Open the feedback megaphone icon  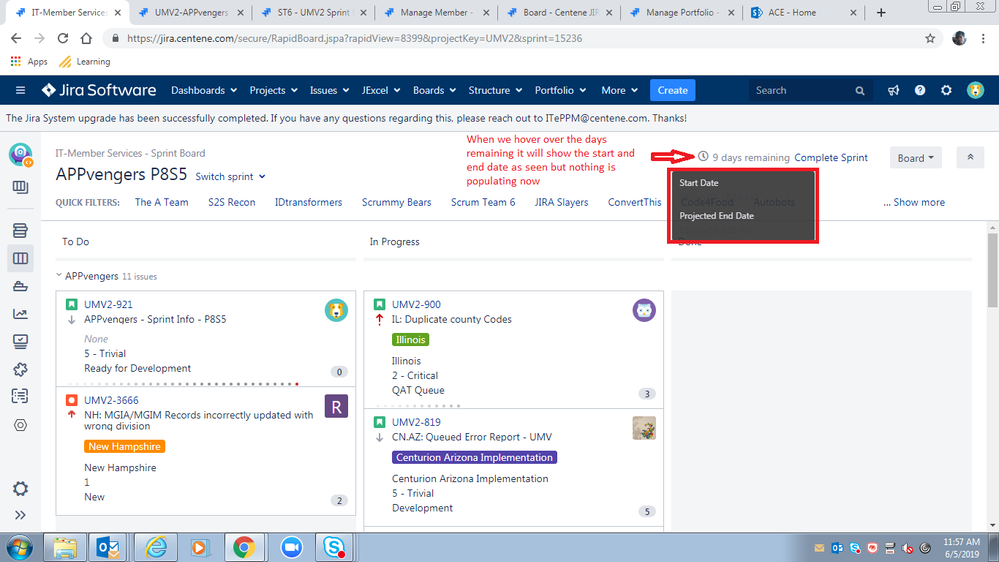pyautogui.click(x=893, y=90)
